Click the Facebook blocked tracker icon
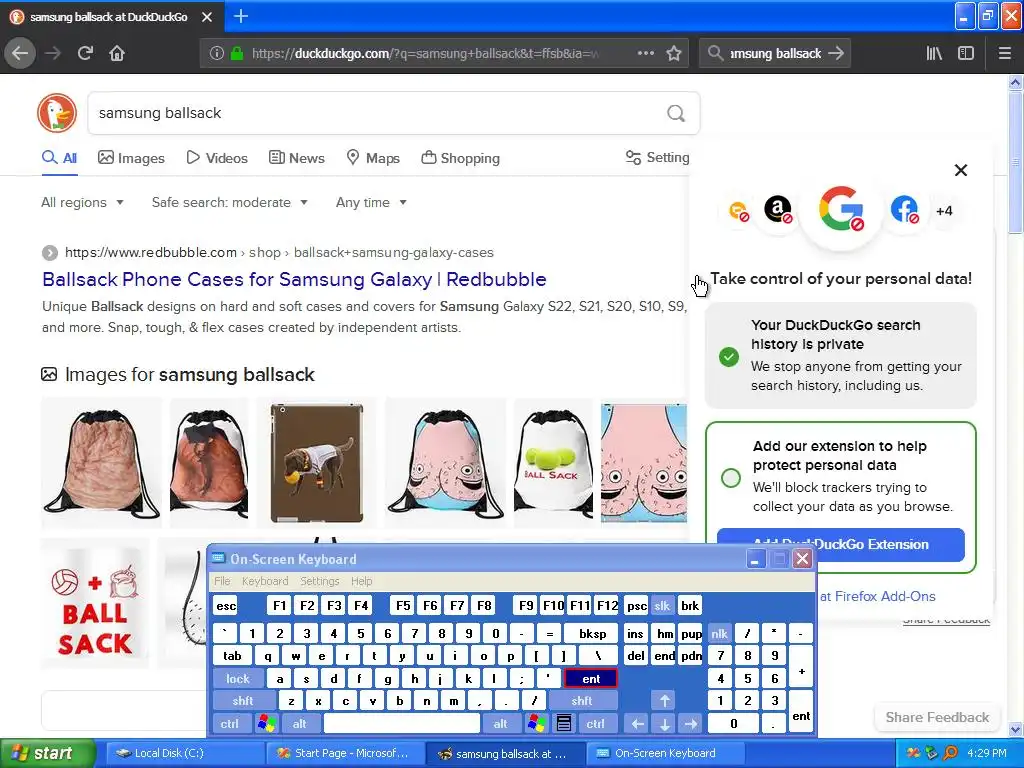Screen dimensions: 1024x768 point(904,210)
